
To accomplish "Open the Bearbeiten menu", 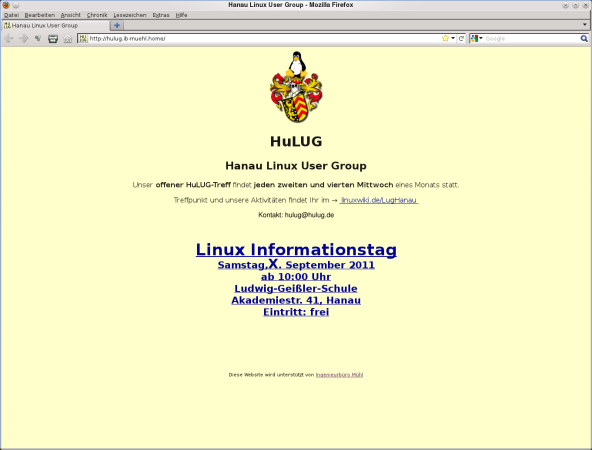I will [40, 15].
